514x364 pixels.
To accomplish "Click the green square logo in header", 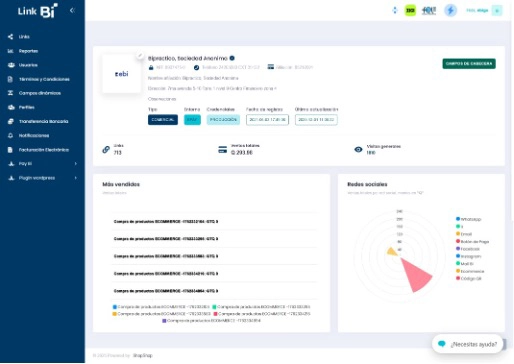I will pos(410,10).
